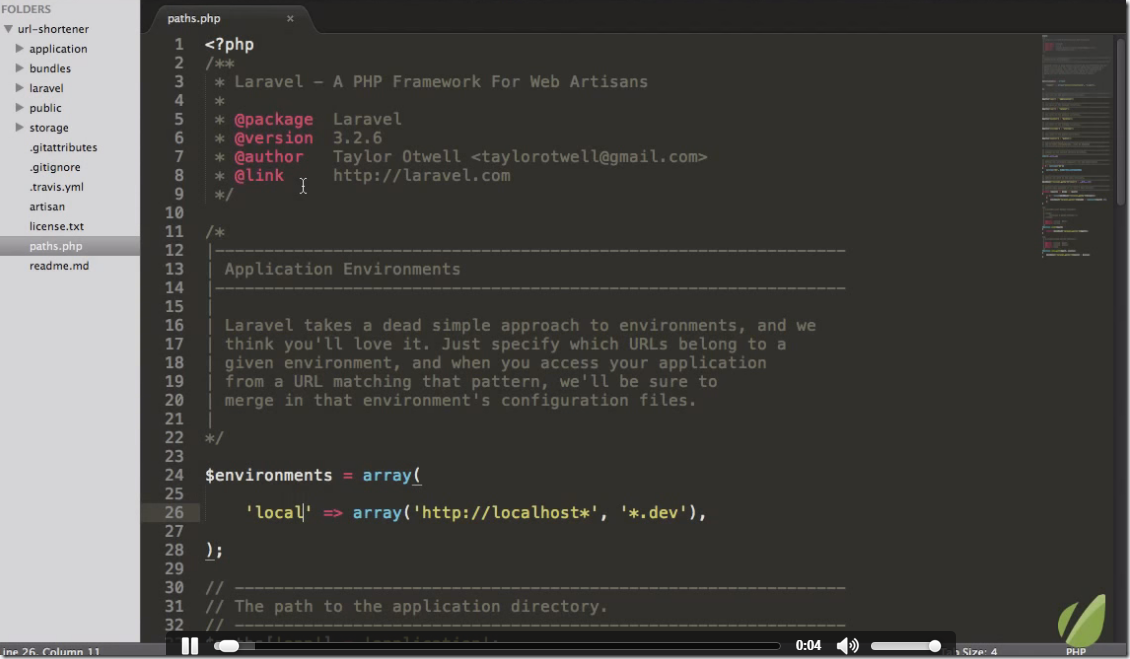Select the bundles folder name

click(50, 68)
